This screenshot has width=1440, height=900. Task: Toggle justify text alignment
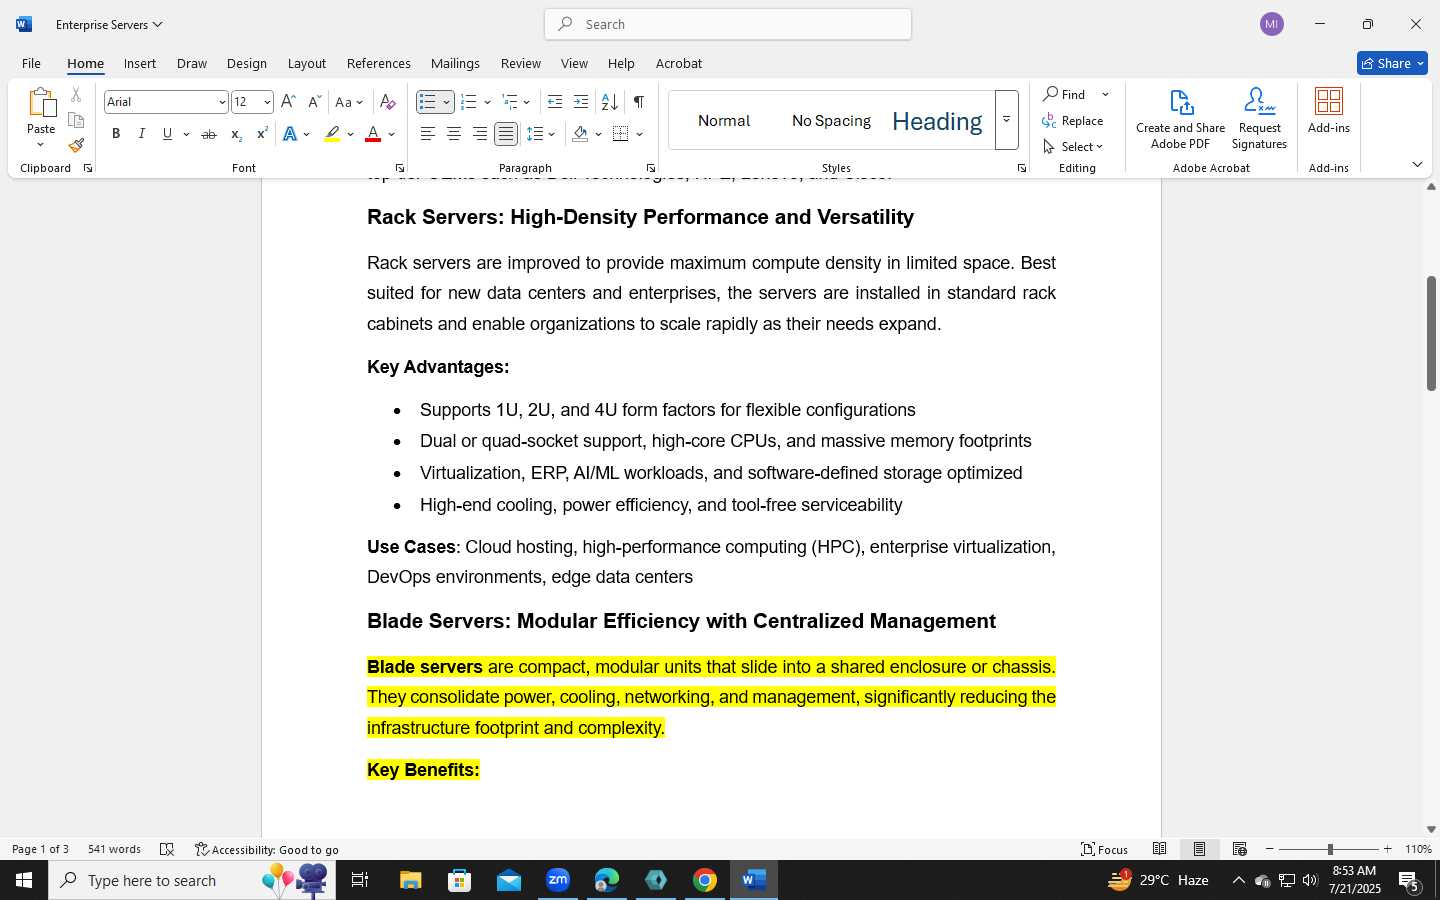[x=506, y=134]
